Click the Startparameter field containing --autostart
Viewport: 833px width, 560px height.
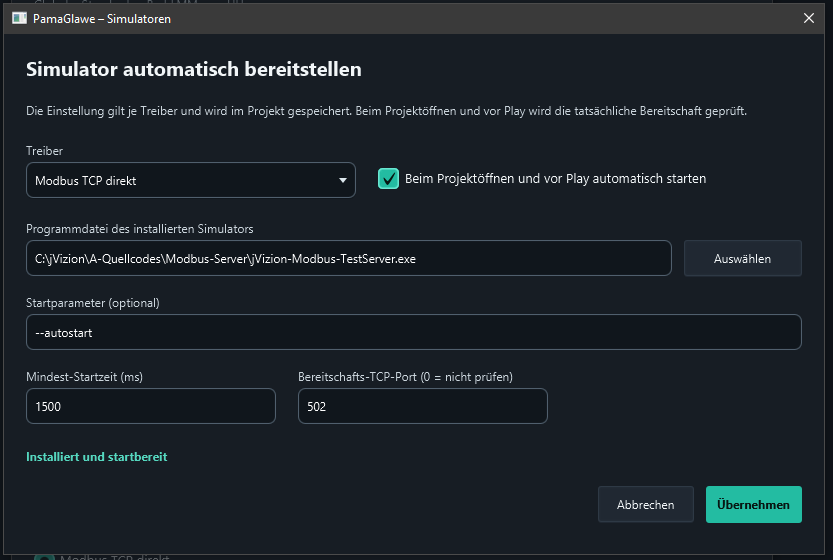413,332
